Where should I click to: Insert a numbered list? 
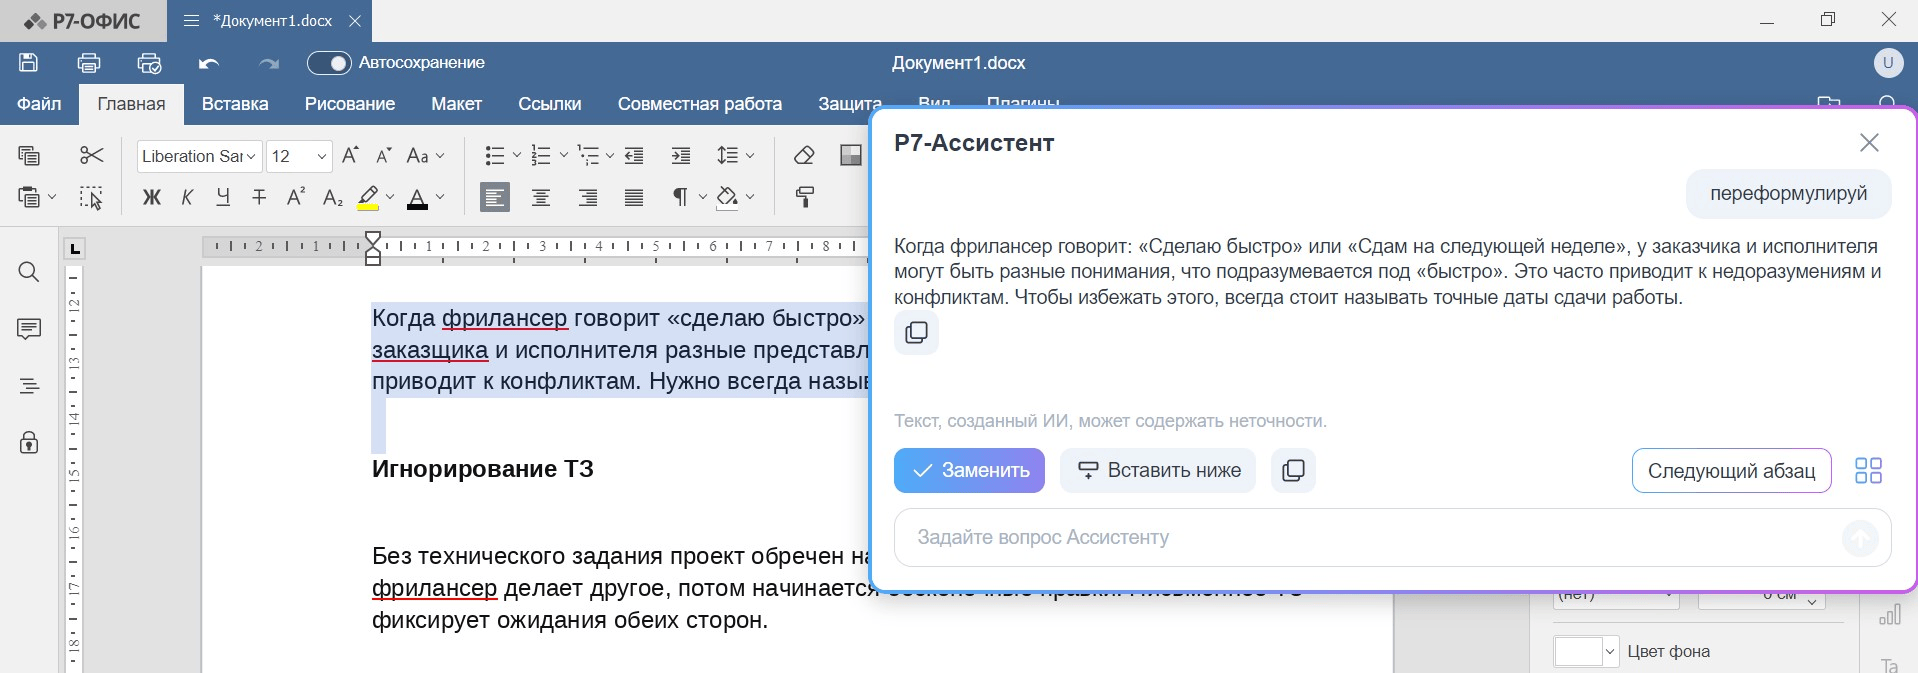[x=541, y=155]
